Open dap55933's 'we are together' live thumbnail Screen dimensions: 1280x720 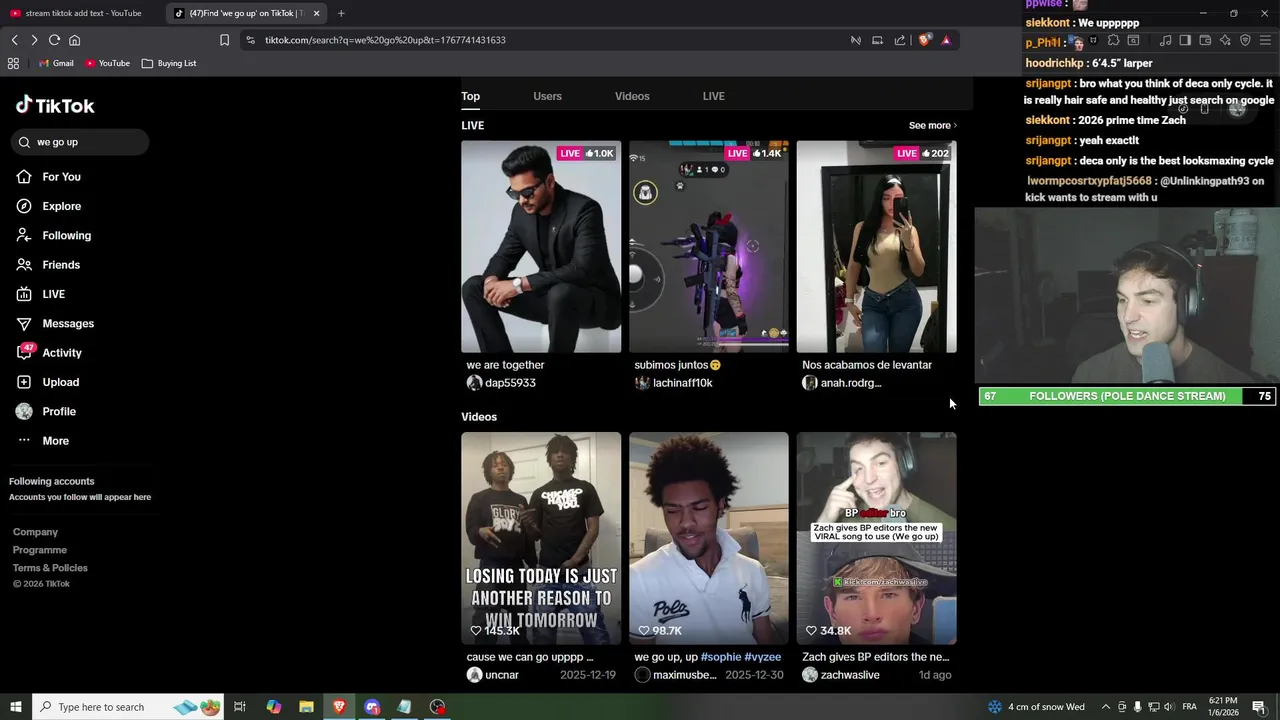[x=541, y=246]
